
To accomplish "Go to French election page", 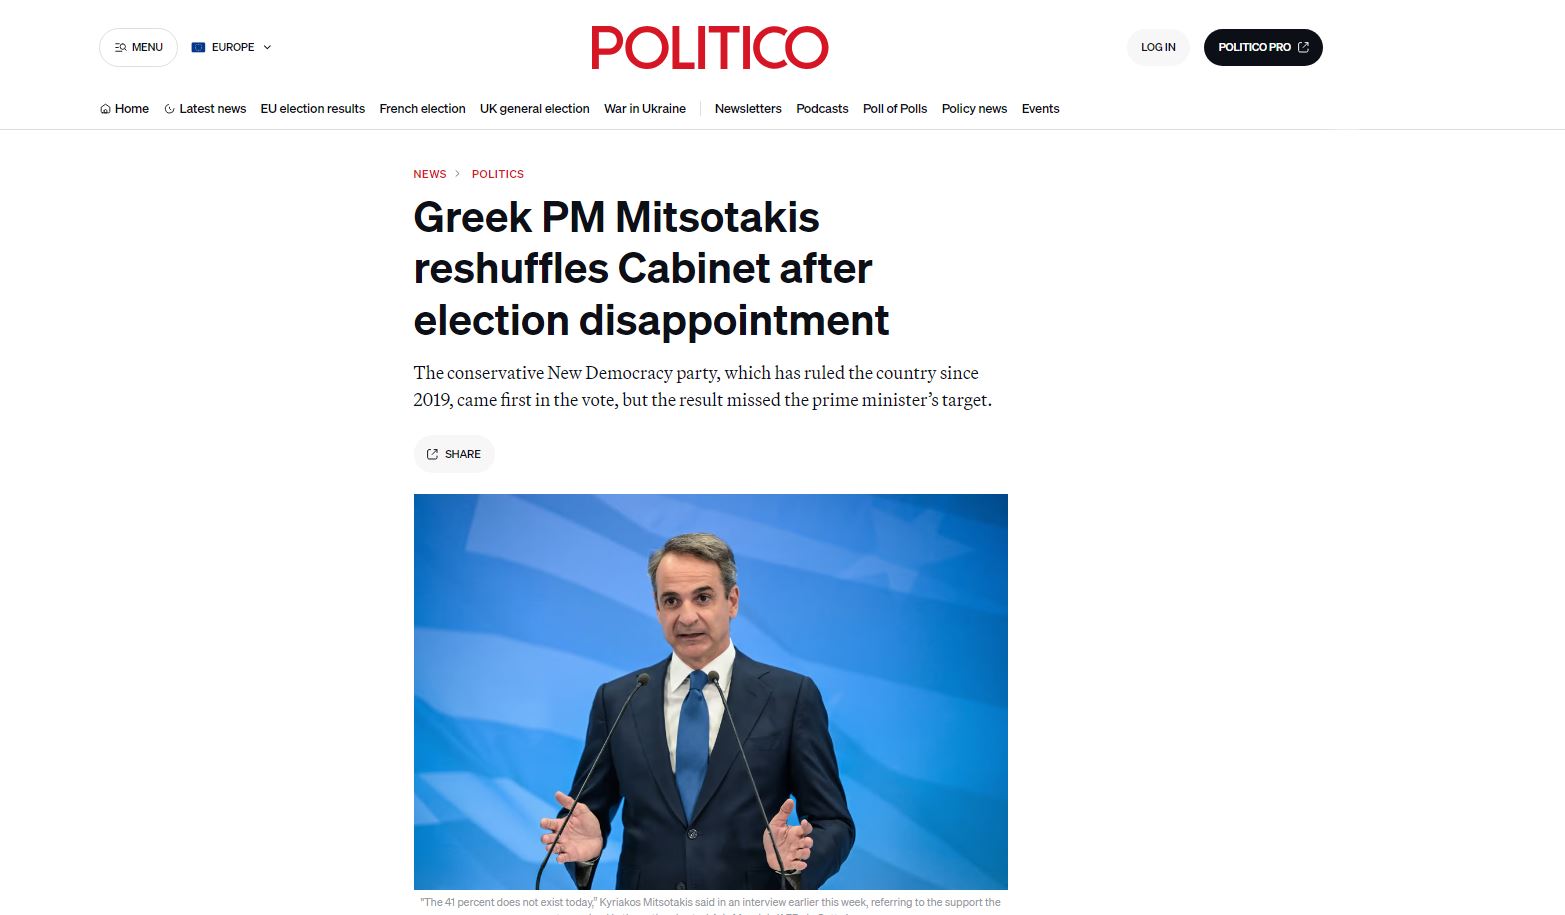I will 422,109.
